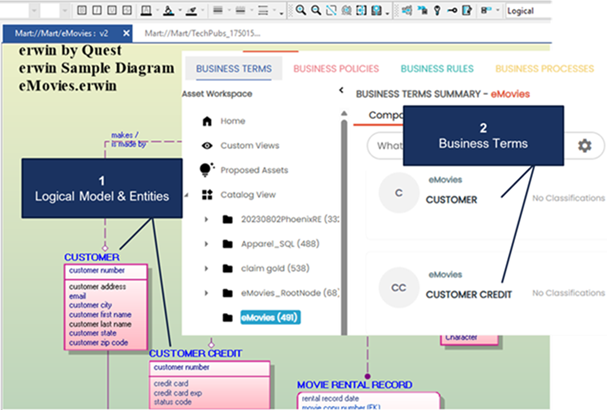Screen dimensions: 607x410
Task: Toggle Italic text formatting in toolbar
Action: (97, 10)
